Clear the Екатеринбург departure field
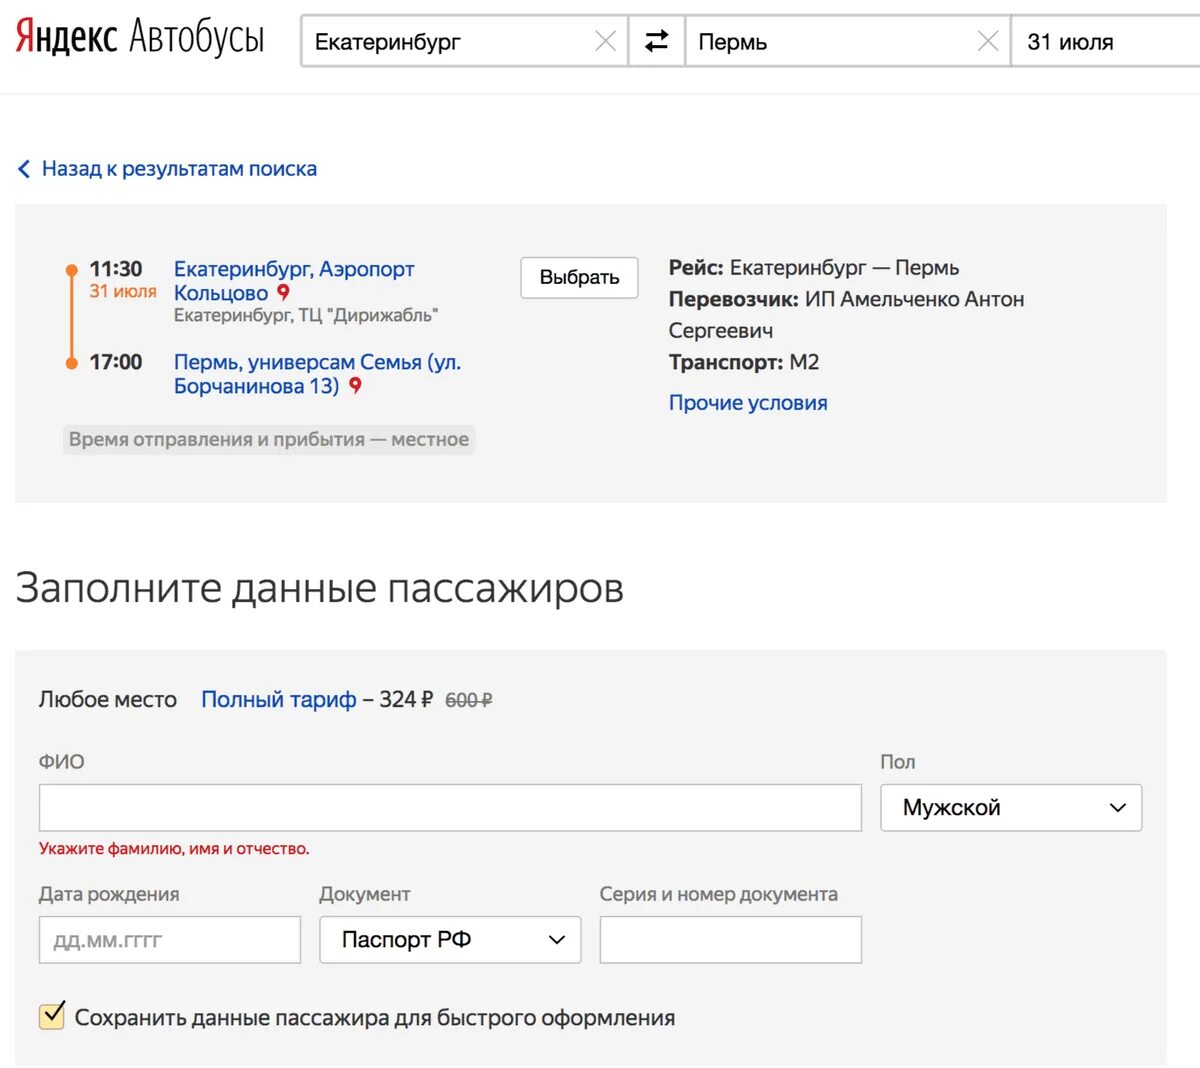1200x1068 pixels. coord(605,41)
